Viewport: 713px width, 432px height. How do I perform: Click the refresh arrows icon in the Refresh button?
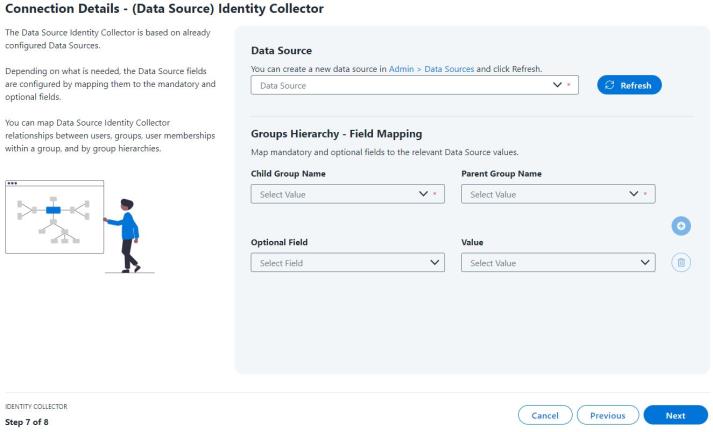pyautogui.click(x=609, y=85)
